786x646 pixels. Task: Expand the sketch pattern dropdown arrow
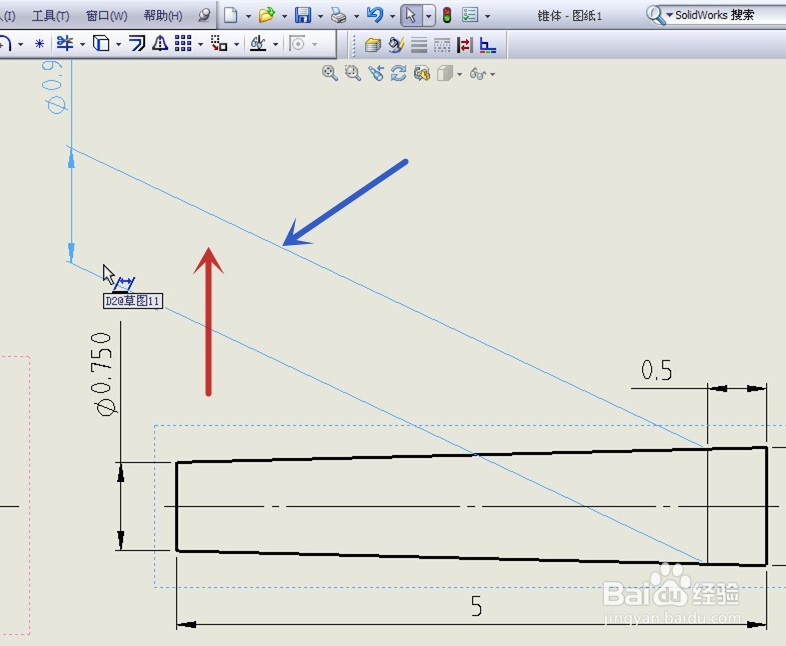coord(201,45)
